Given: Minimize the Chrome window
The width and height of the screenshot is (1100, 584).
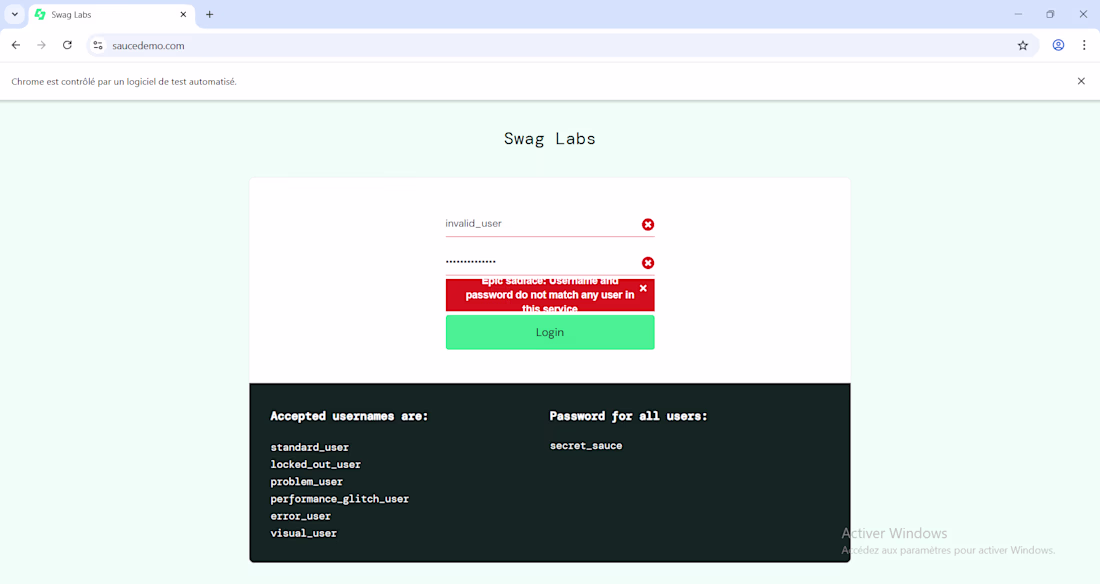Looking at the screenshot, I should [1018, 14].
